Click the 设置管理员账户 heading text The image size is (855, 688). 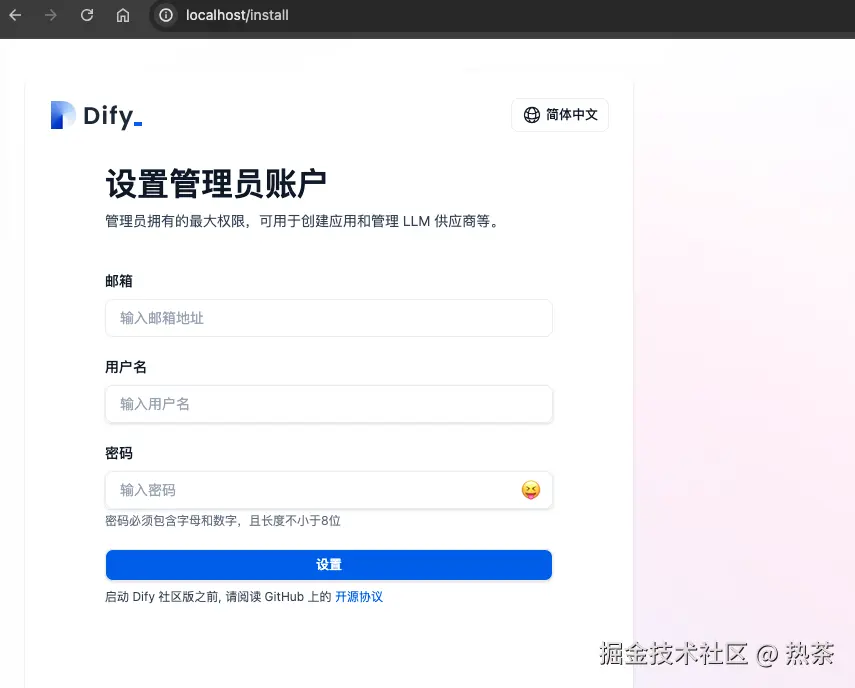point(216,184)
